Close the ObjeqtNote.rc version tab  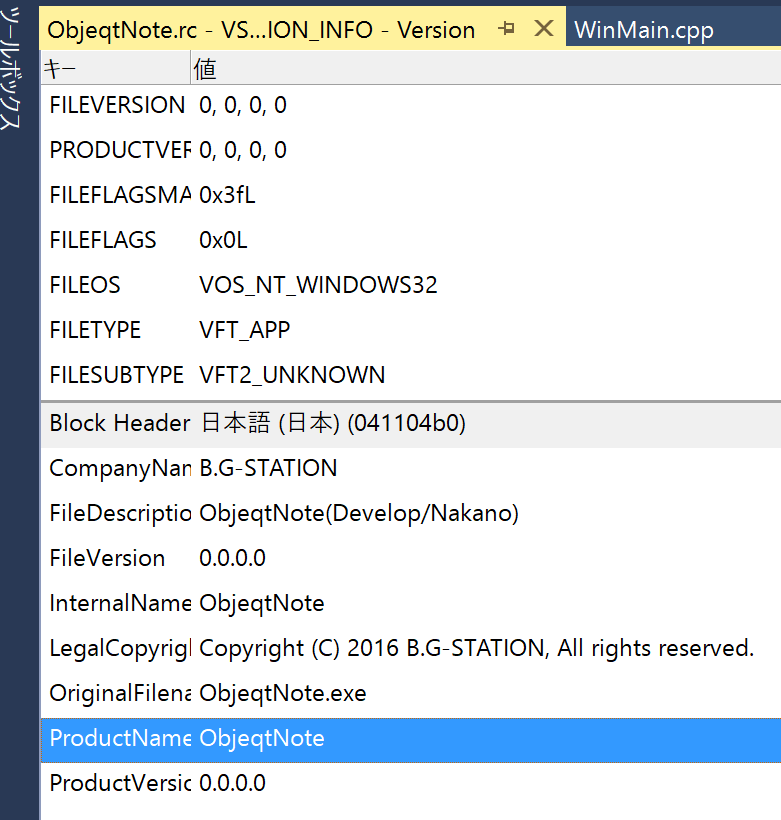544,28
